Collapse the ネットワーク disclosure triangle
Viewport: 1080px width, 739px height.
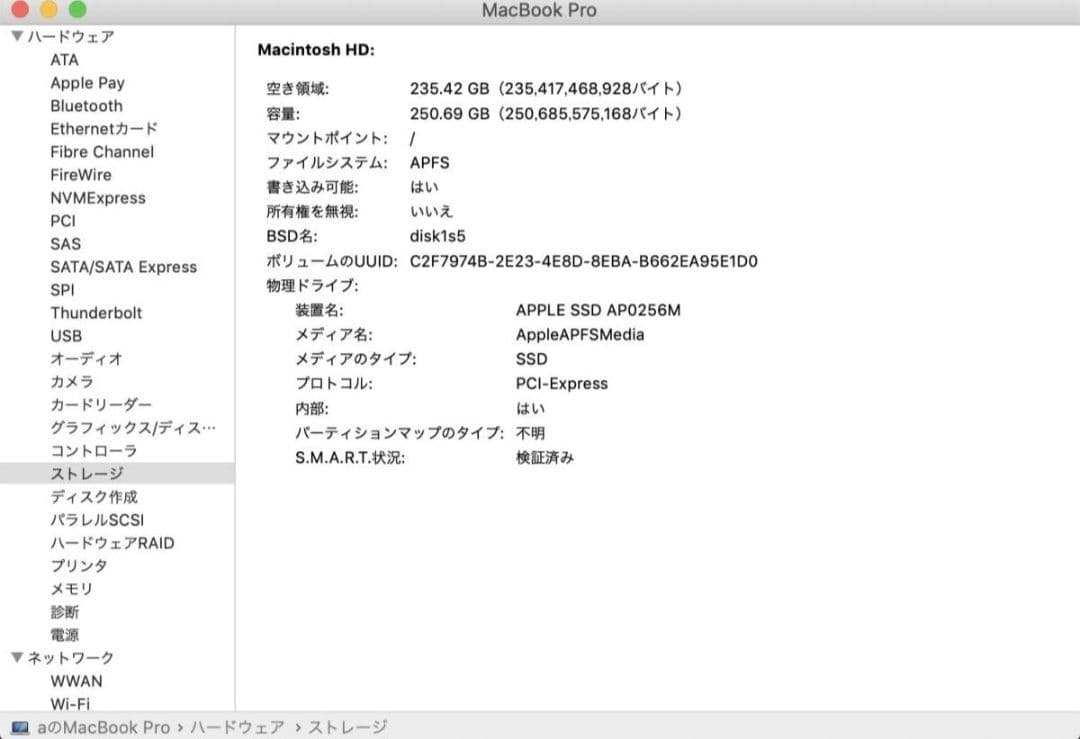coord(16,657)
